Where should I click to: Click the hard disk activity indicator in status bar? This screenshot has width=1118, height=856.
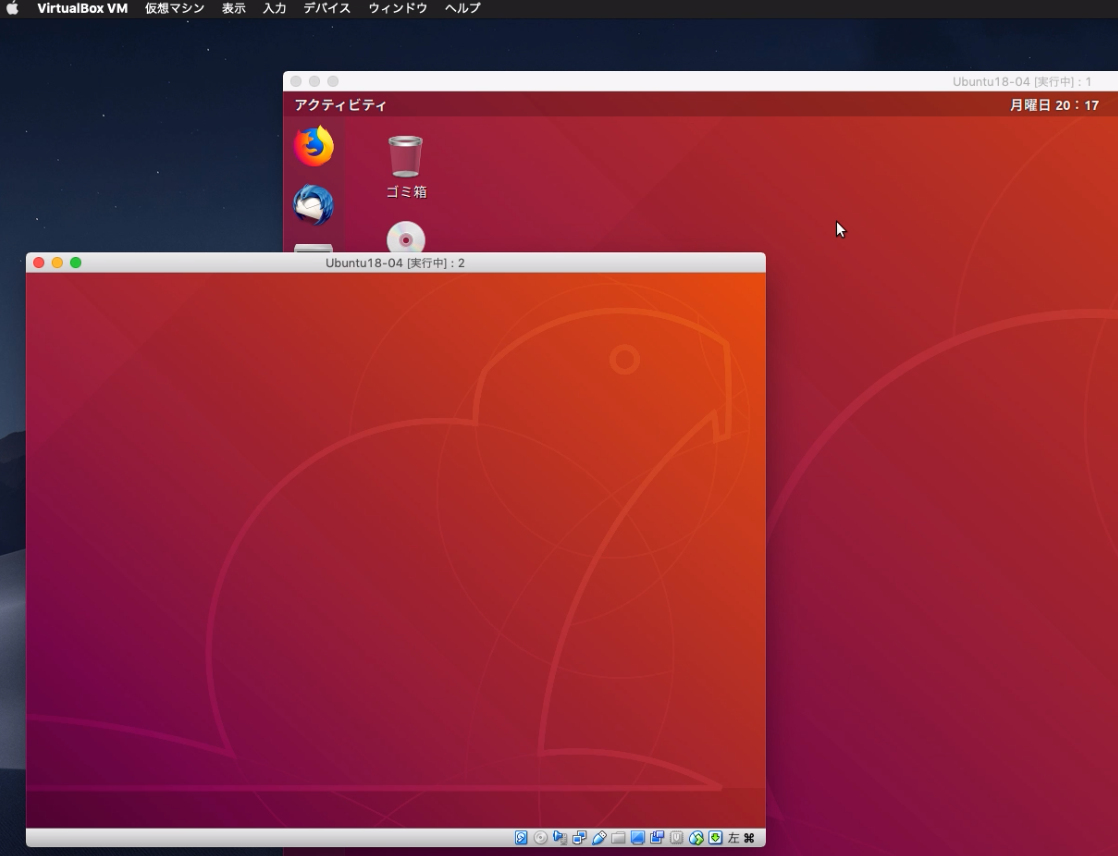521,837
